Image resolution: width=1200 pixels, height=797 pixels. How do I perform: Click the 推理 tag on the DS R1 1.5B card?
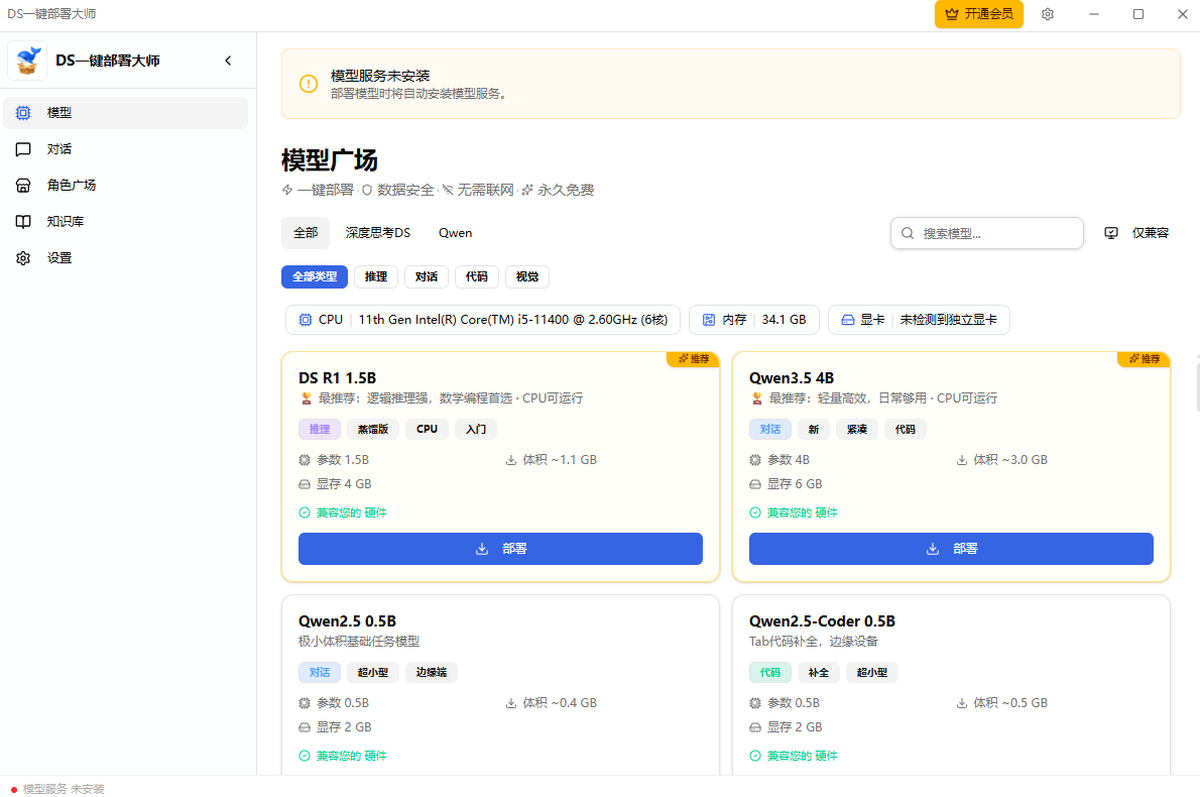pos(319,429)
